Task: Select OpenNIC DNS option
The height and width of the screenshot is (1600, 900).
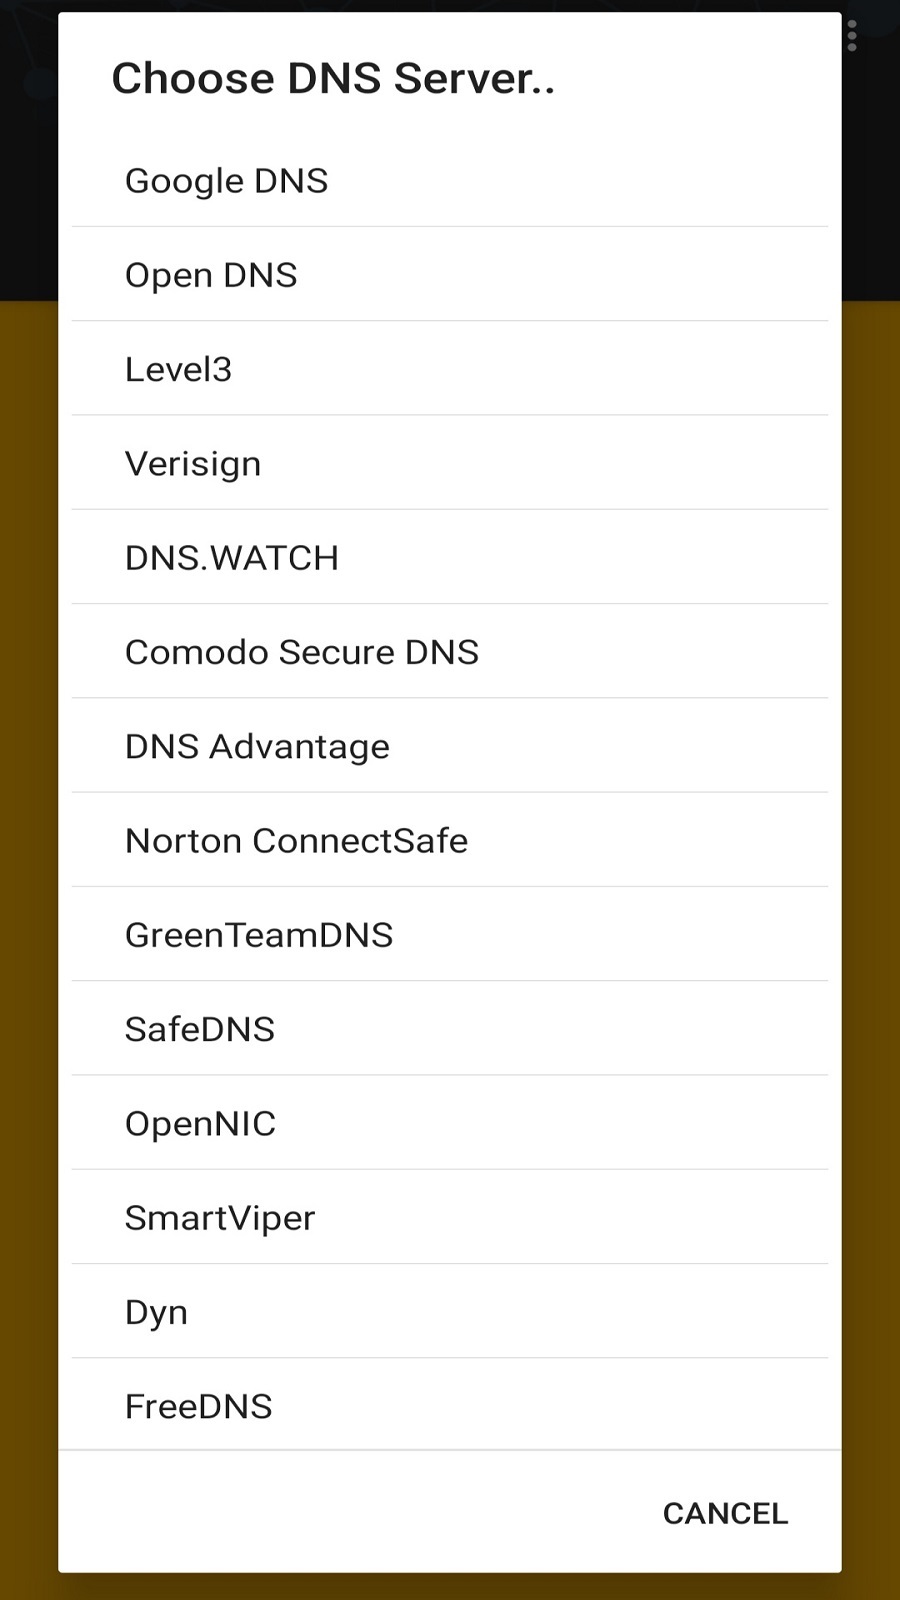Action: 450,1123
